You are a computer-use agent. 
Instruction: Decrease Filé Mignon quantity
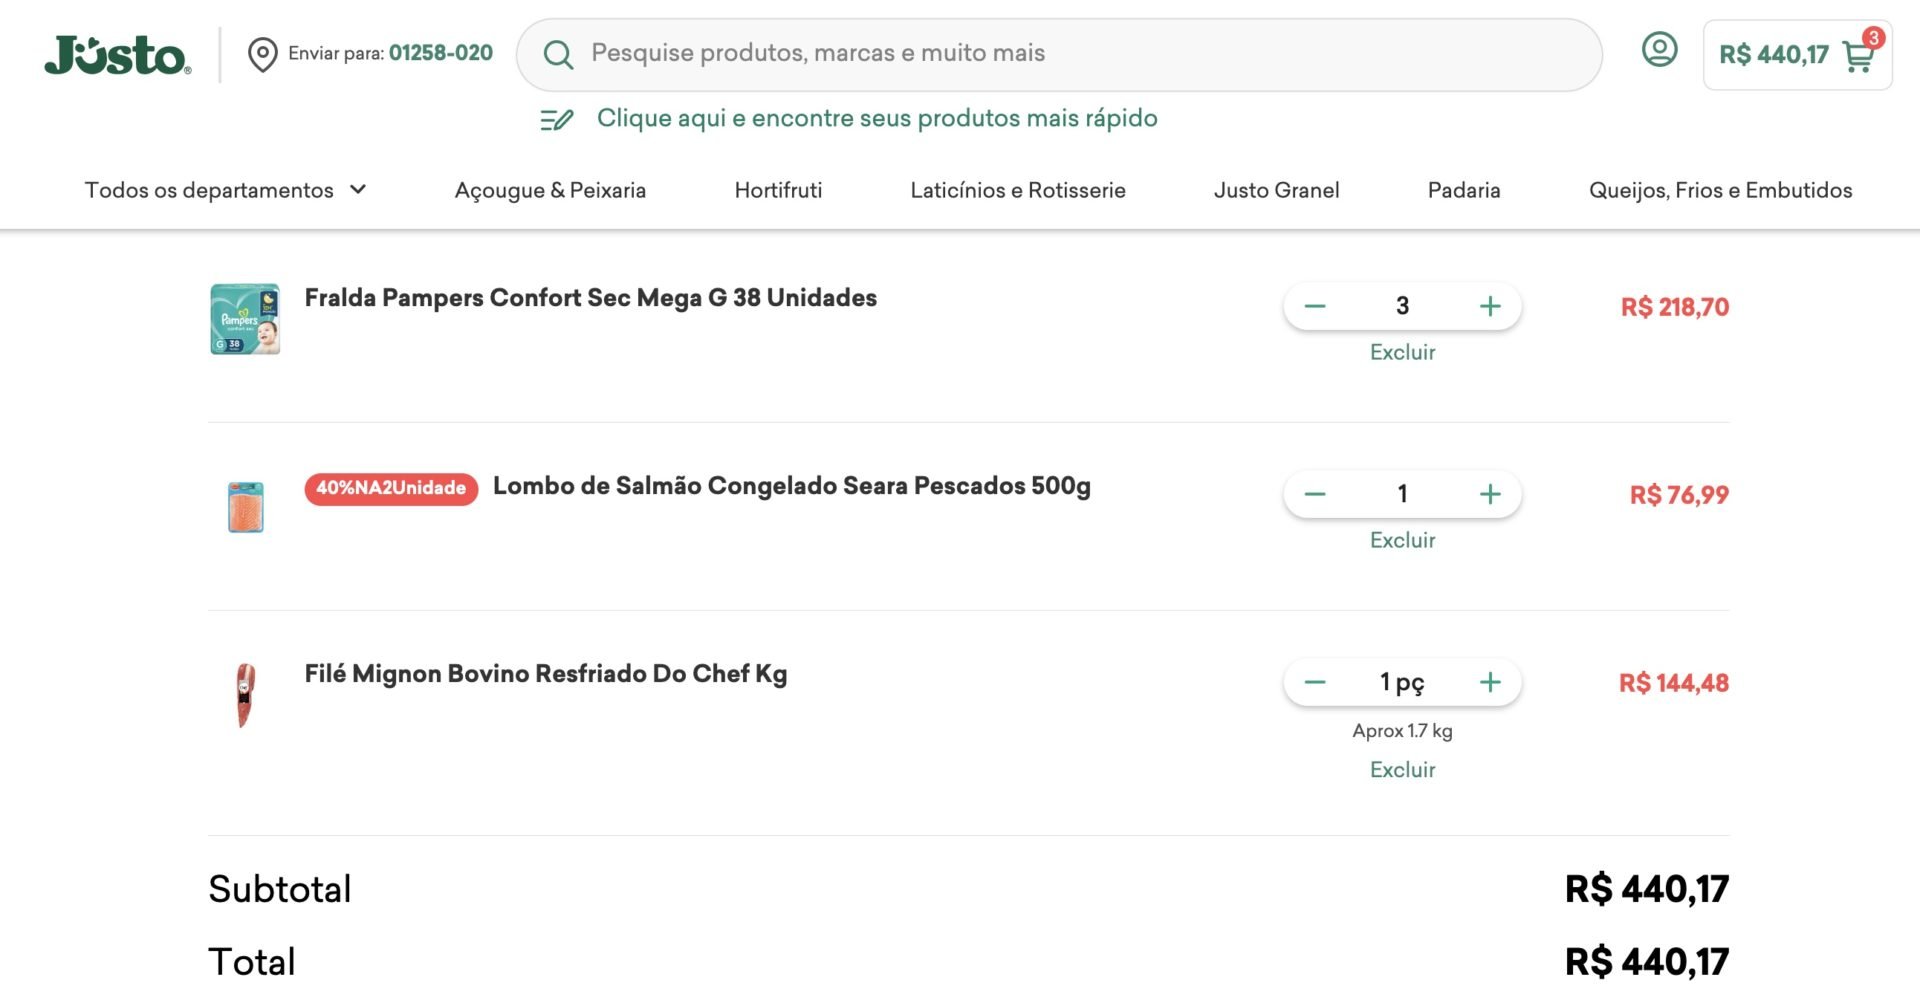1315,682
